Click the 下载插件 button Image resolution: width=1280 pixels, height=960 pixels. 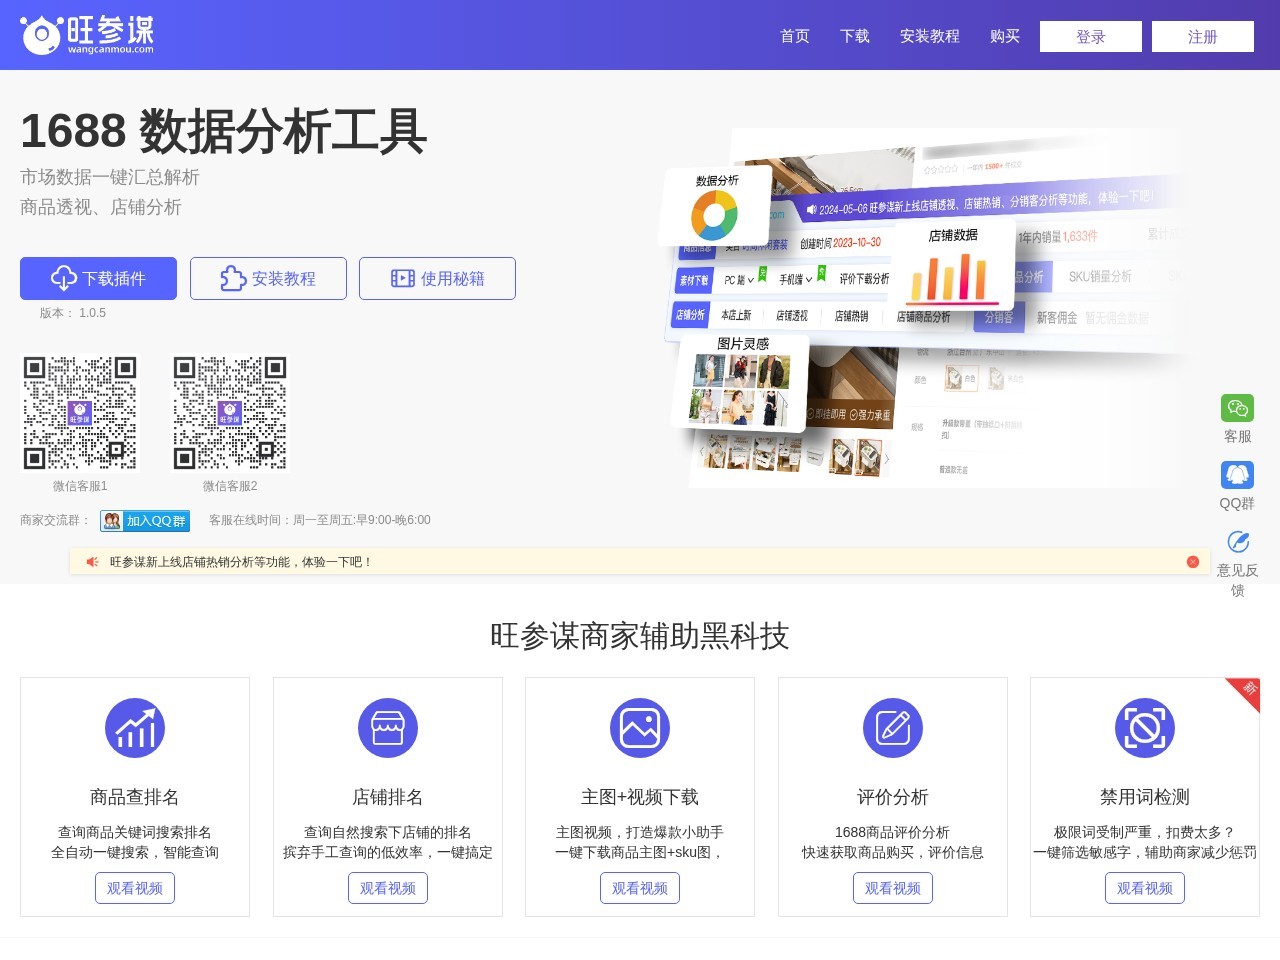point(98,278)
